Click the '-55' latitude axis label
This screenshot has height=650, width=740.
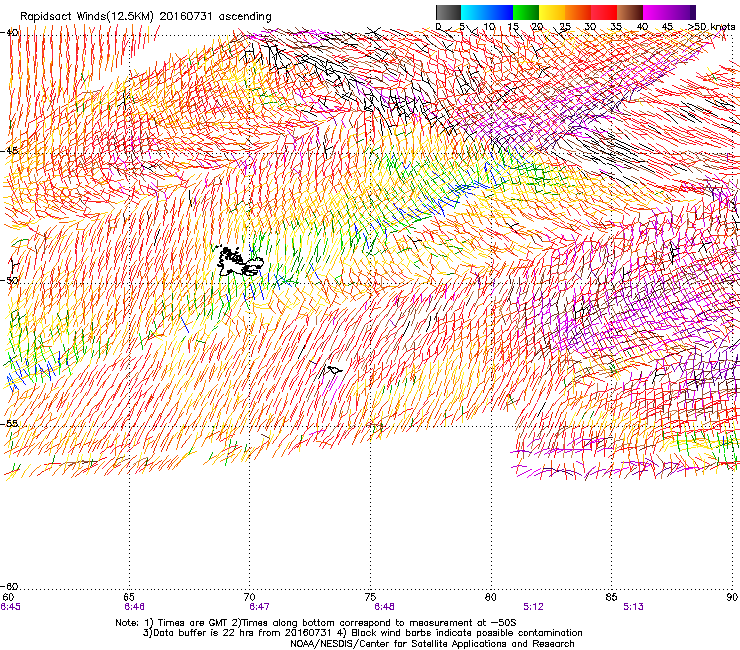[10, 424]
